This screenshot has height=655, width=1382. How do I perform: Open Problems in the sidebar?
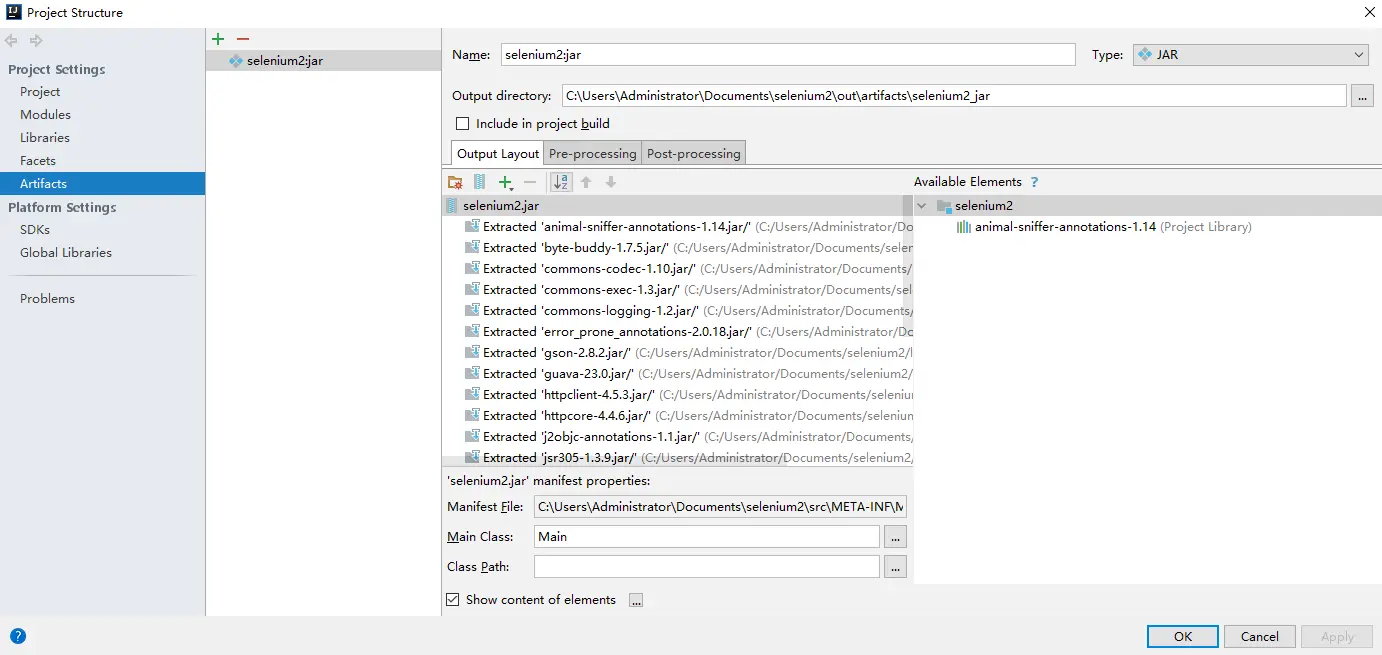[x=47, y=299]
